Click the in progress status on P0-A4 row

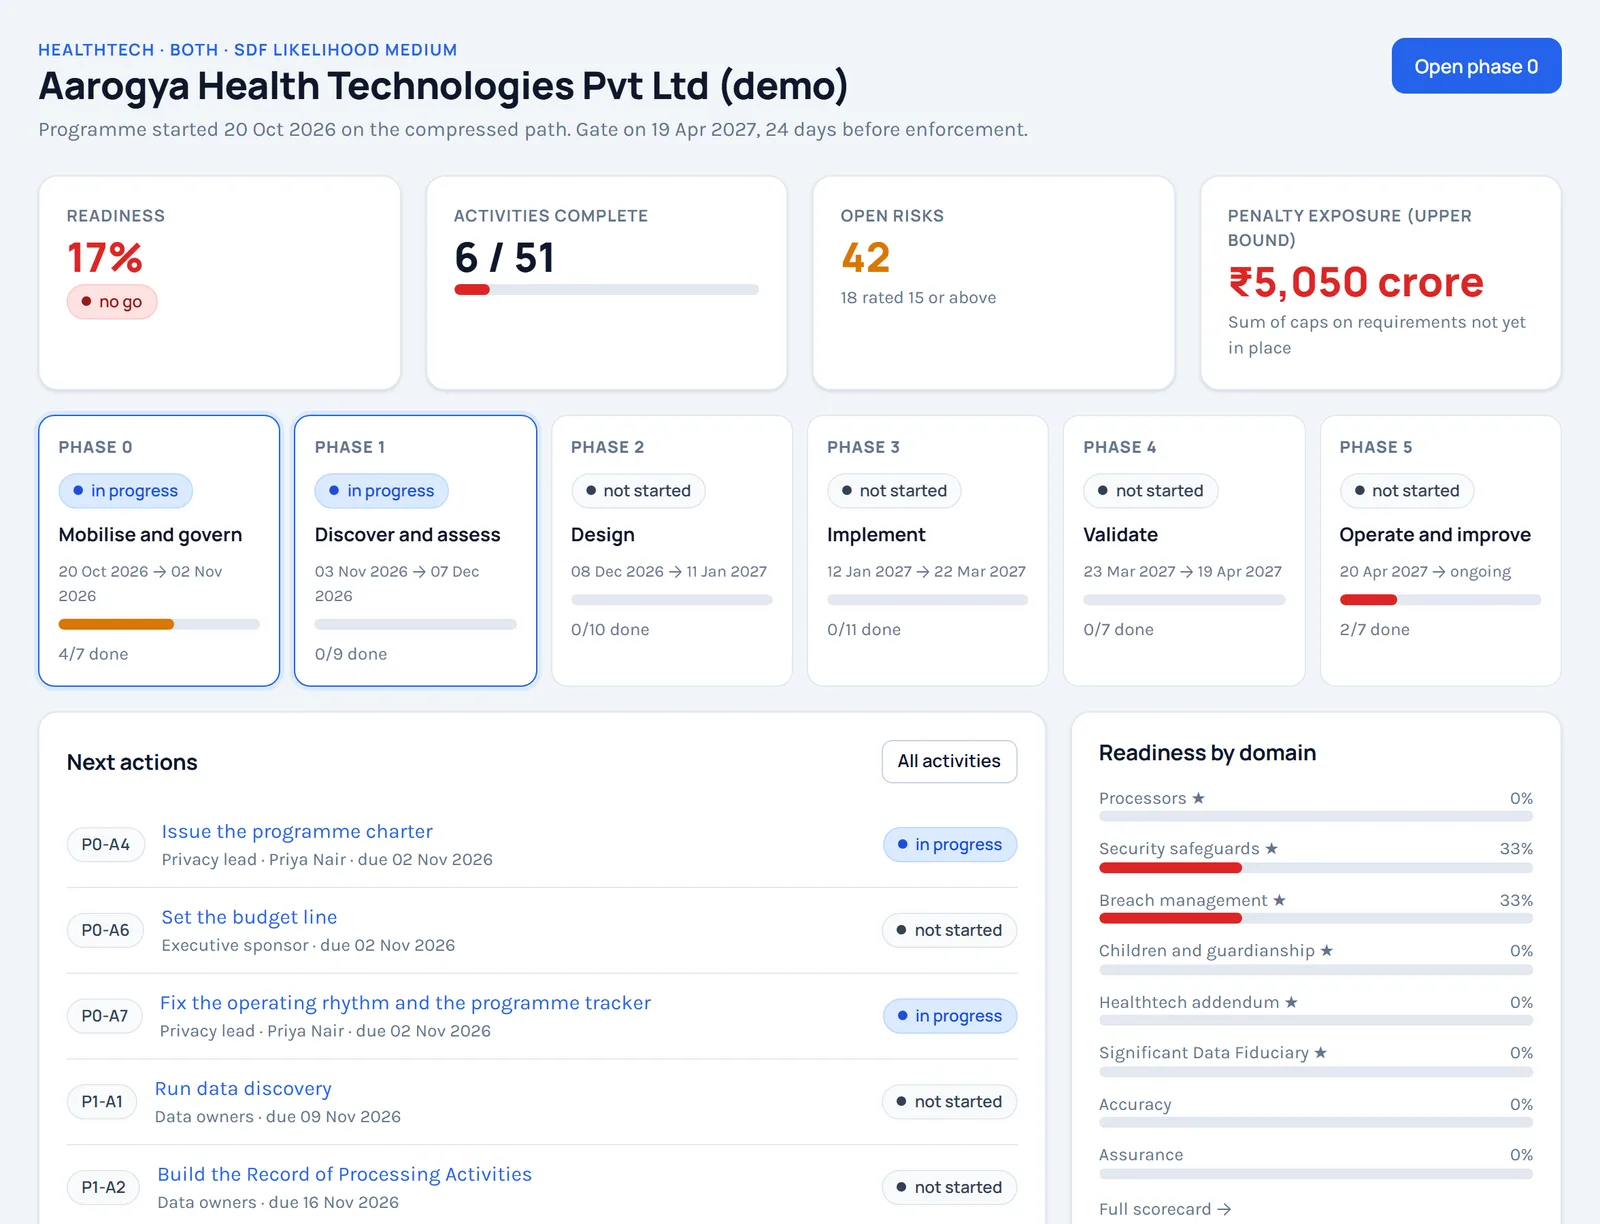point(949,844)
